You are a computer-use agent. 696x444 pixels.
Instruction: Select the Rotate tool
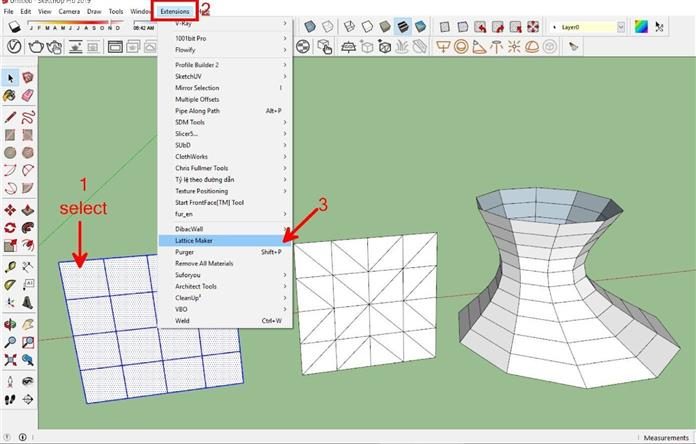(x=10, y=228)
